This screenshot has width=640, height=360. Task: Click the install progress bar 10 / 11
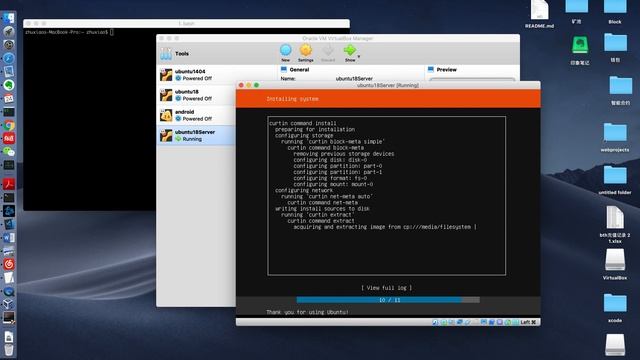(x=388, y=300)
